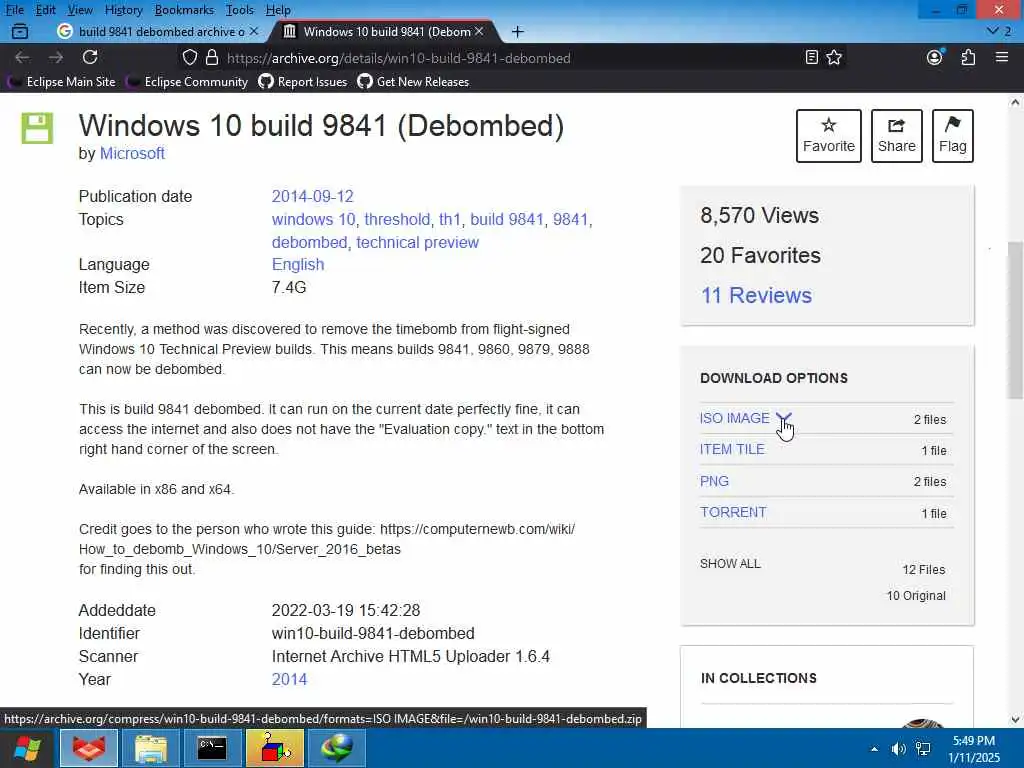Open volume control in tray
This screenshot has height=768, width=1024.
(x=899, y=749)
